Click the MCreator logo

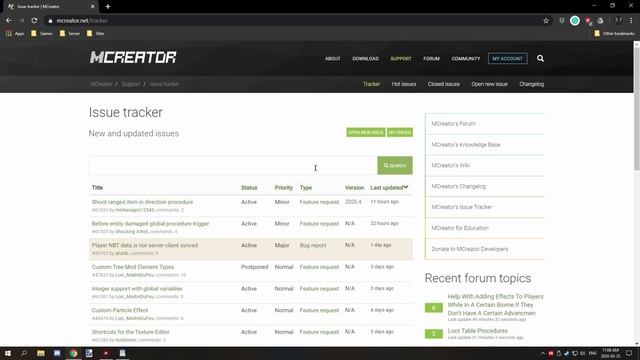pos(133,58)
